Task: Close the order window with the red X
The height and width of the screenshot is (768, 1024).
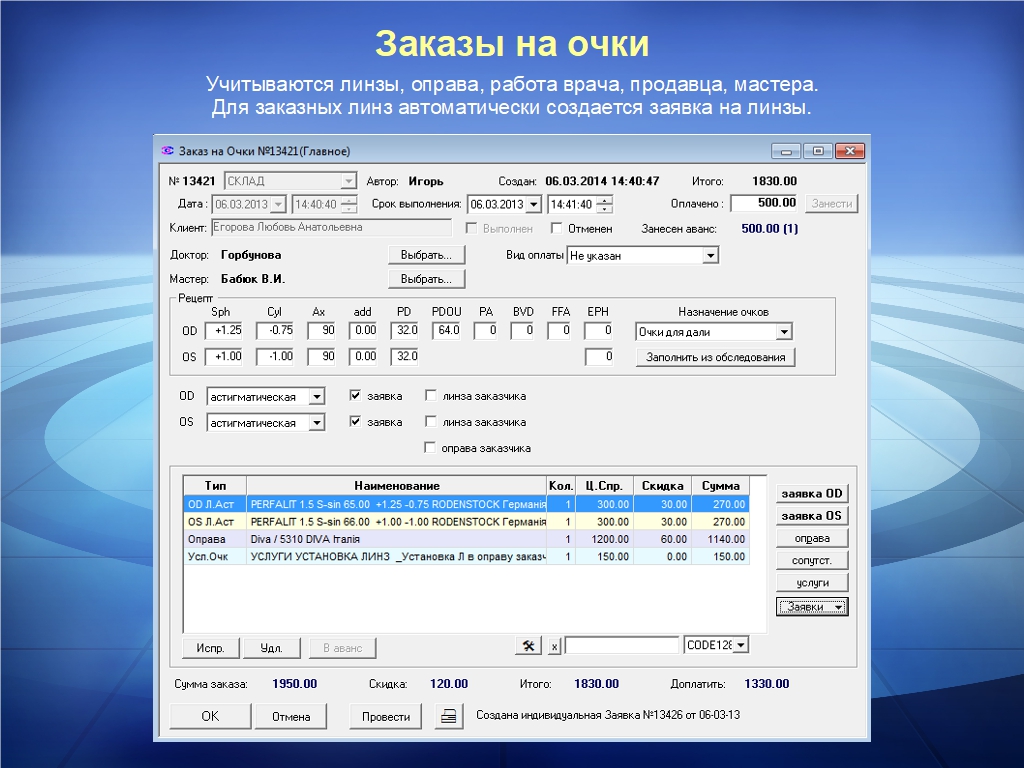Action: coord(850,151)
